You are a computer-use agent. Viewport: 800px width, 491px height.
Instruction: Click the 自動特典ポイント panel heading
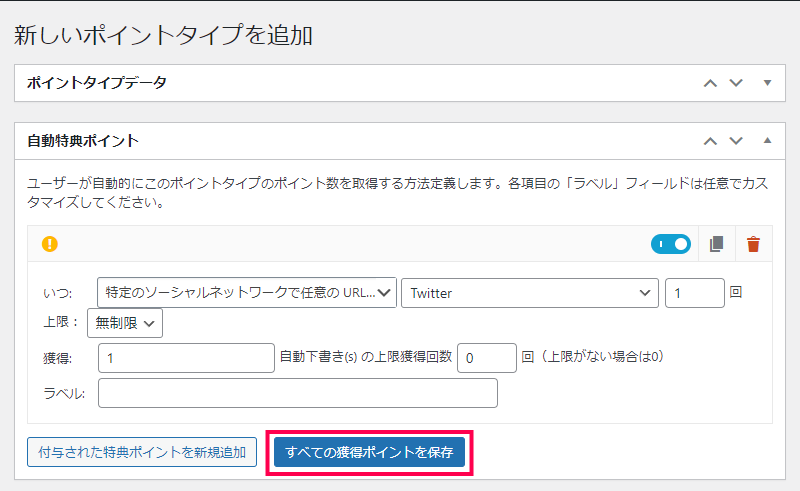(x=83, y=141)
